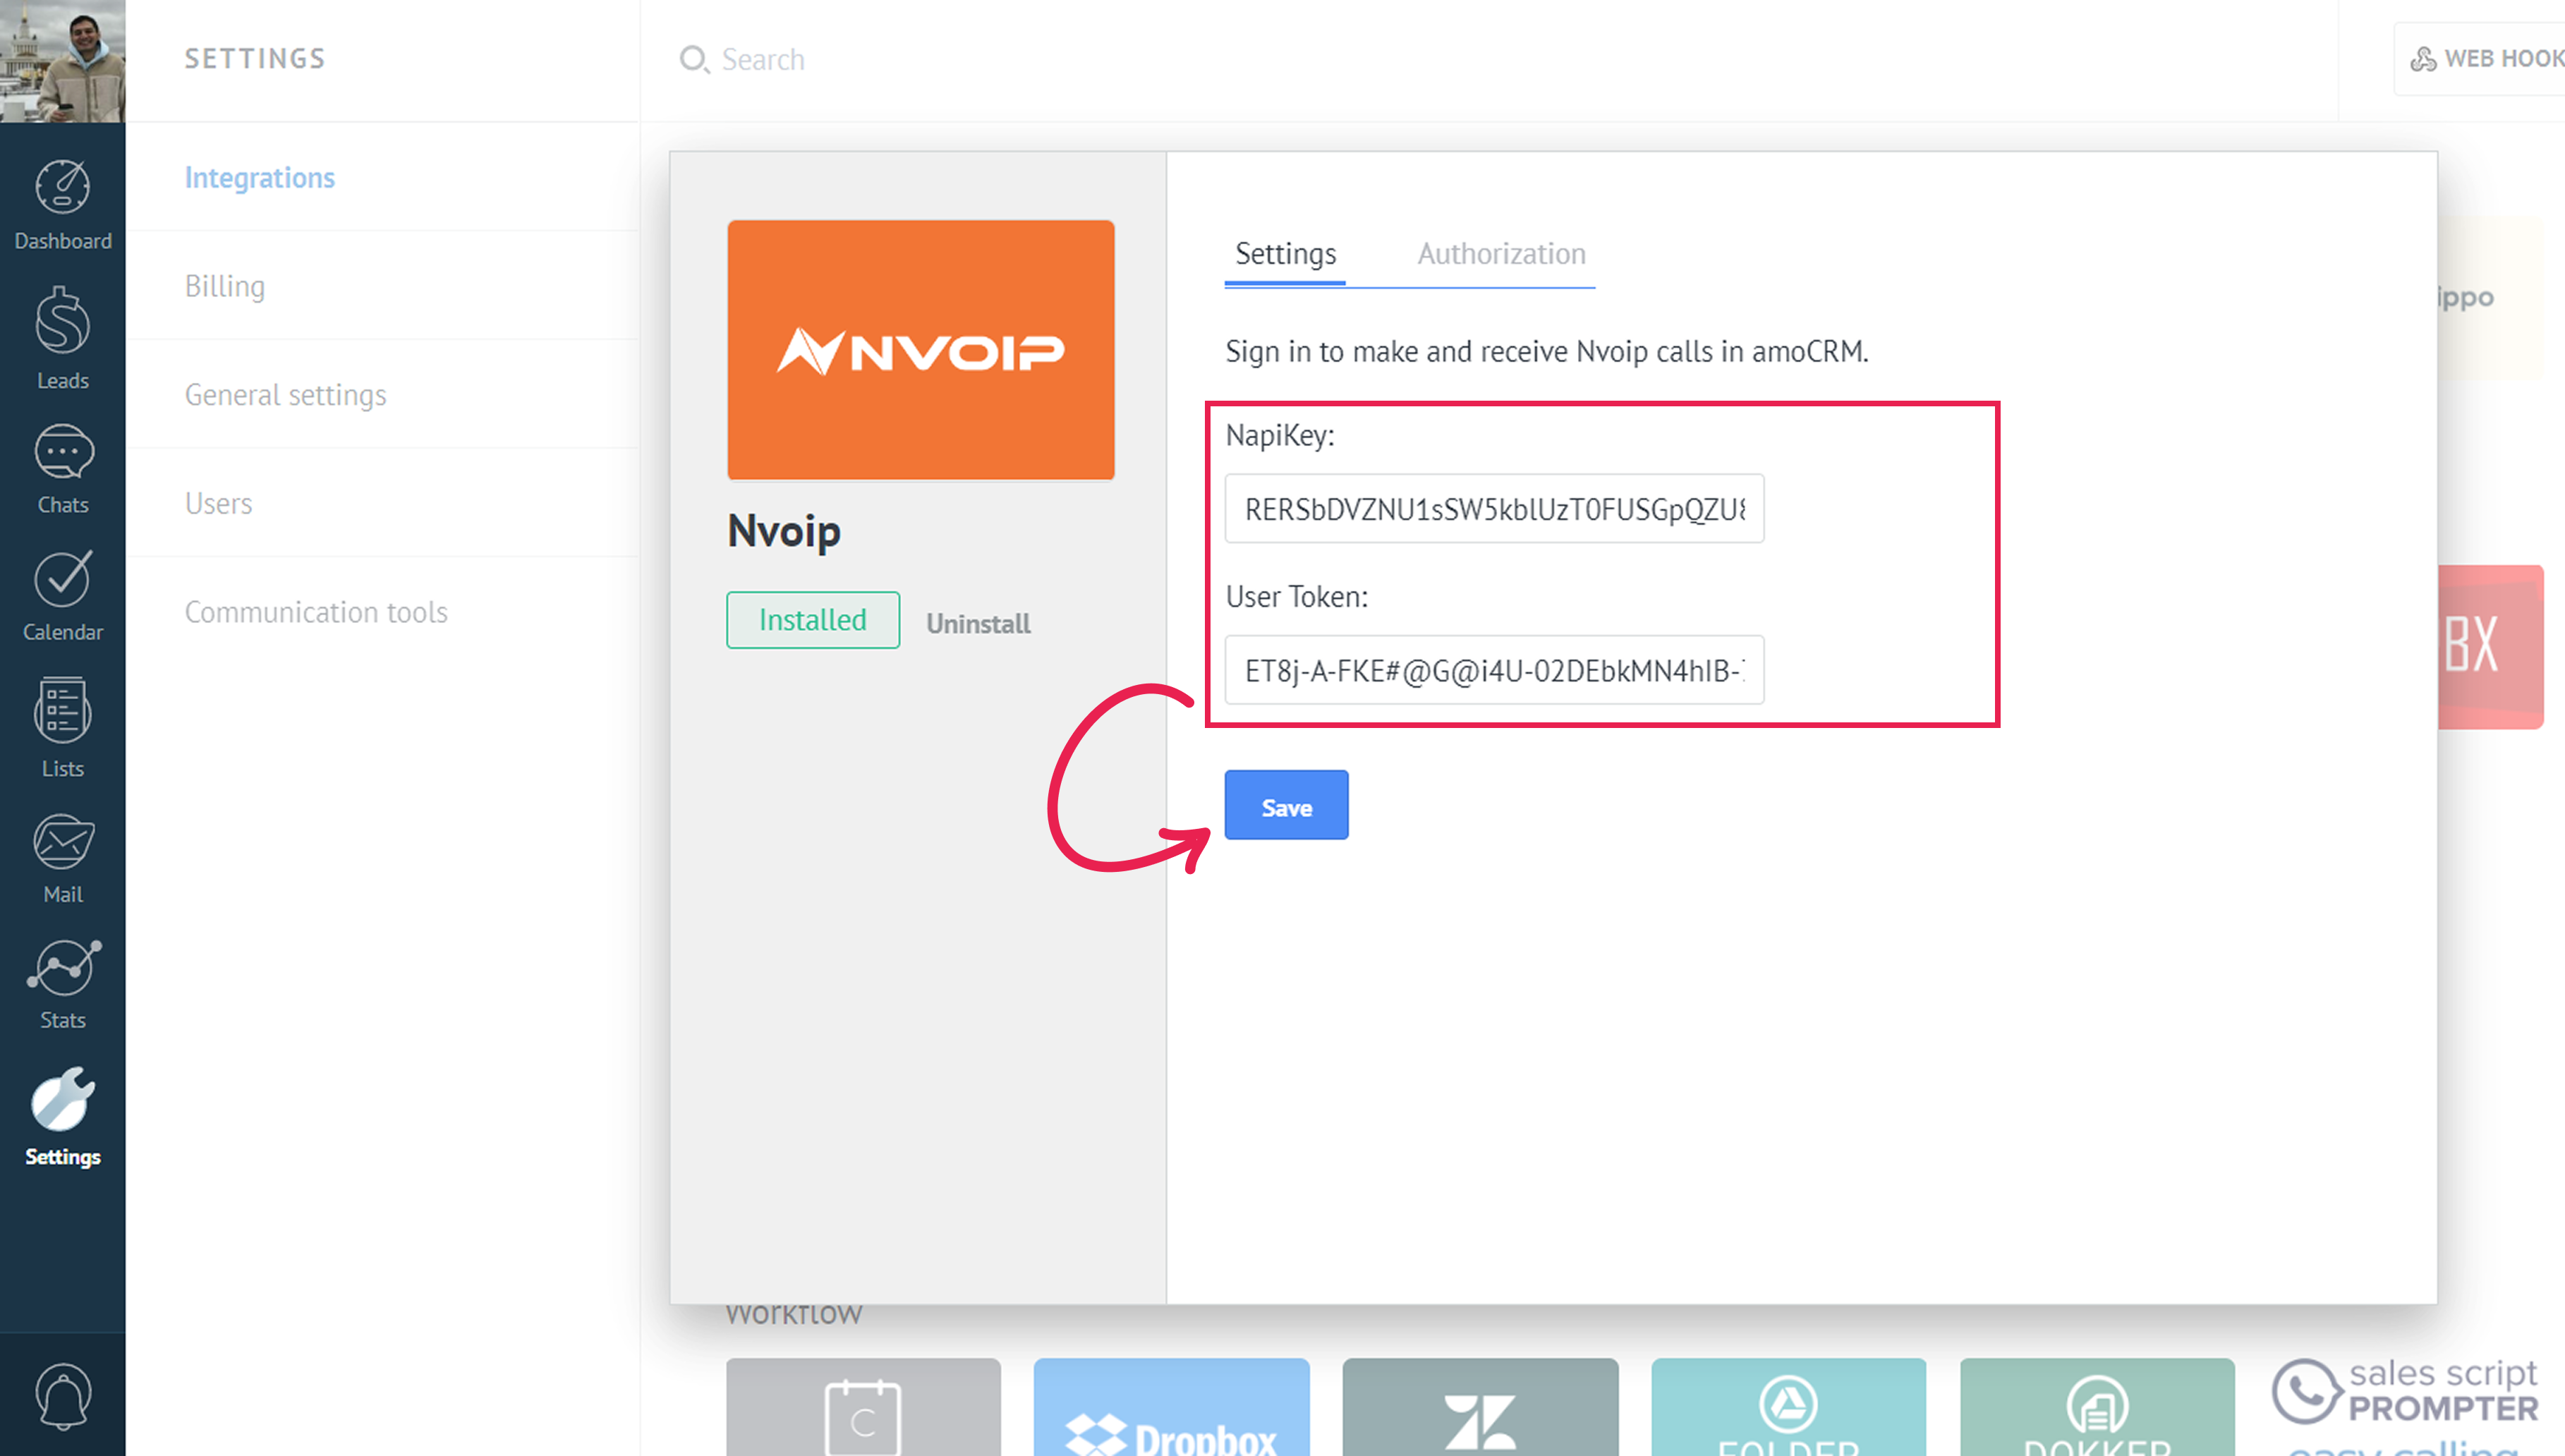Switch to the Settings tab
The image size is (2565, 1456).
point(1285,254)
